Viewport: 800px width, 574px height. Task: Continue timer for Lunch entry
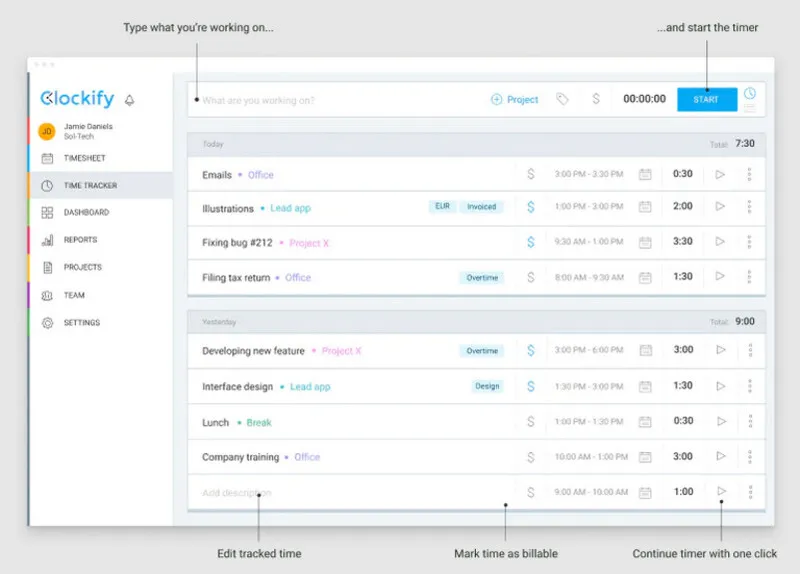click(721, 421)
